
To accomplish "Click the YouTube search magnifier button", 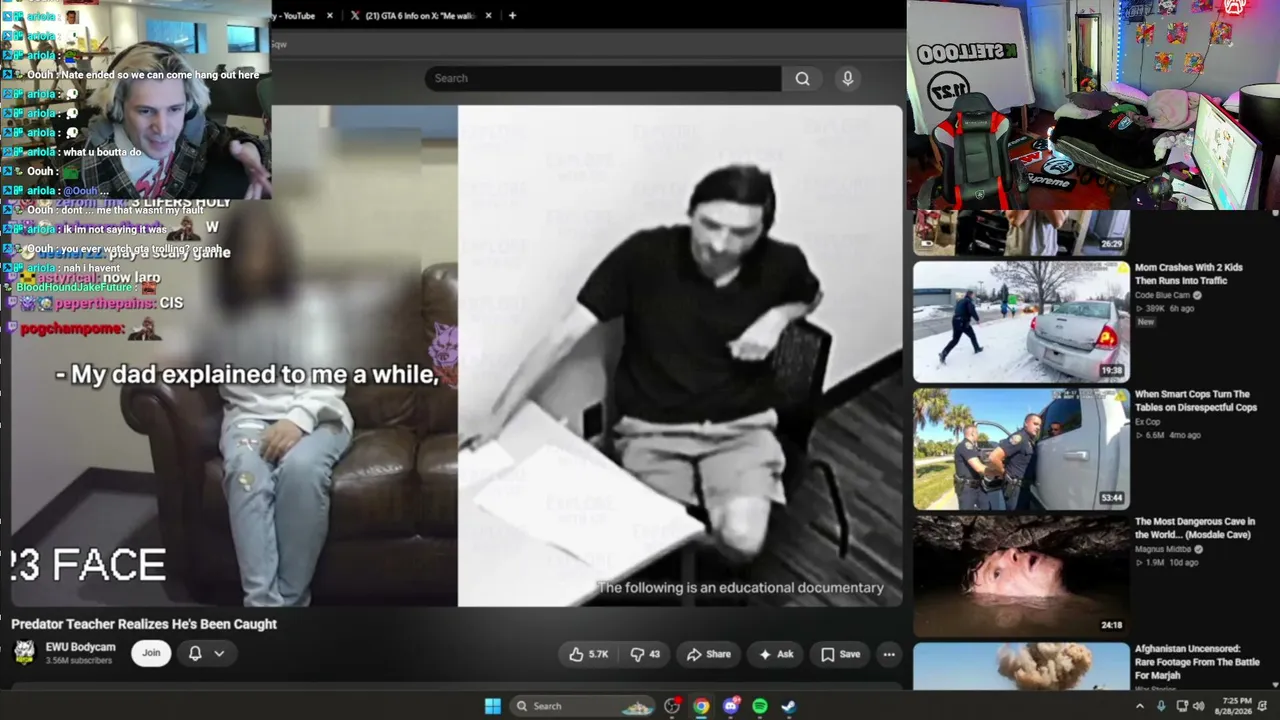I will click(802, 78).
